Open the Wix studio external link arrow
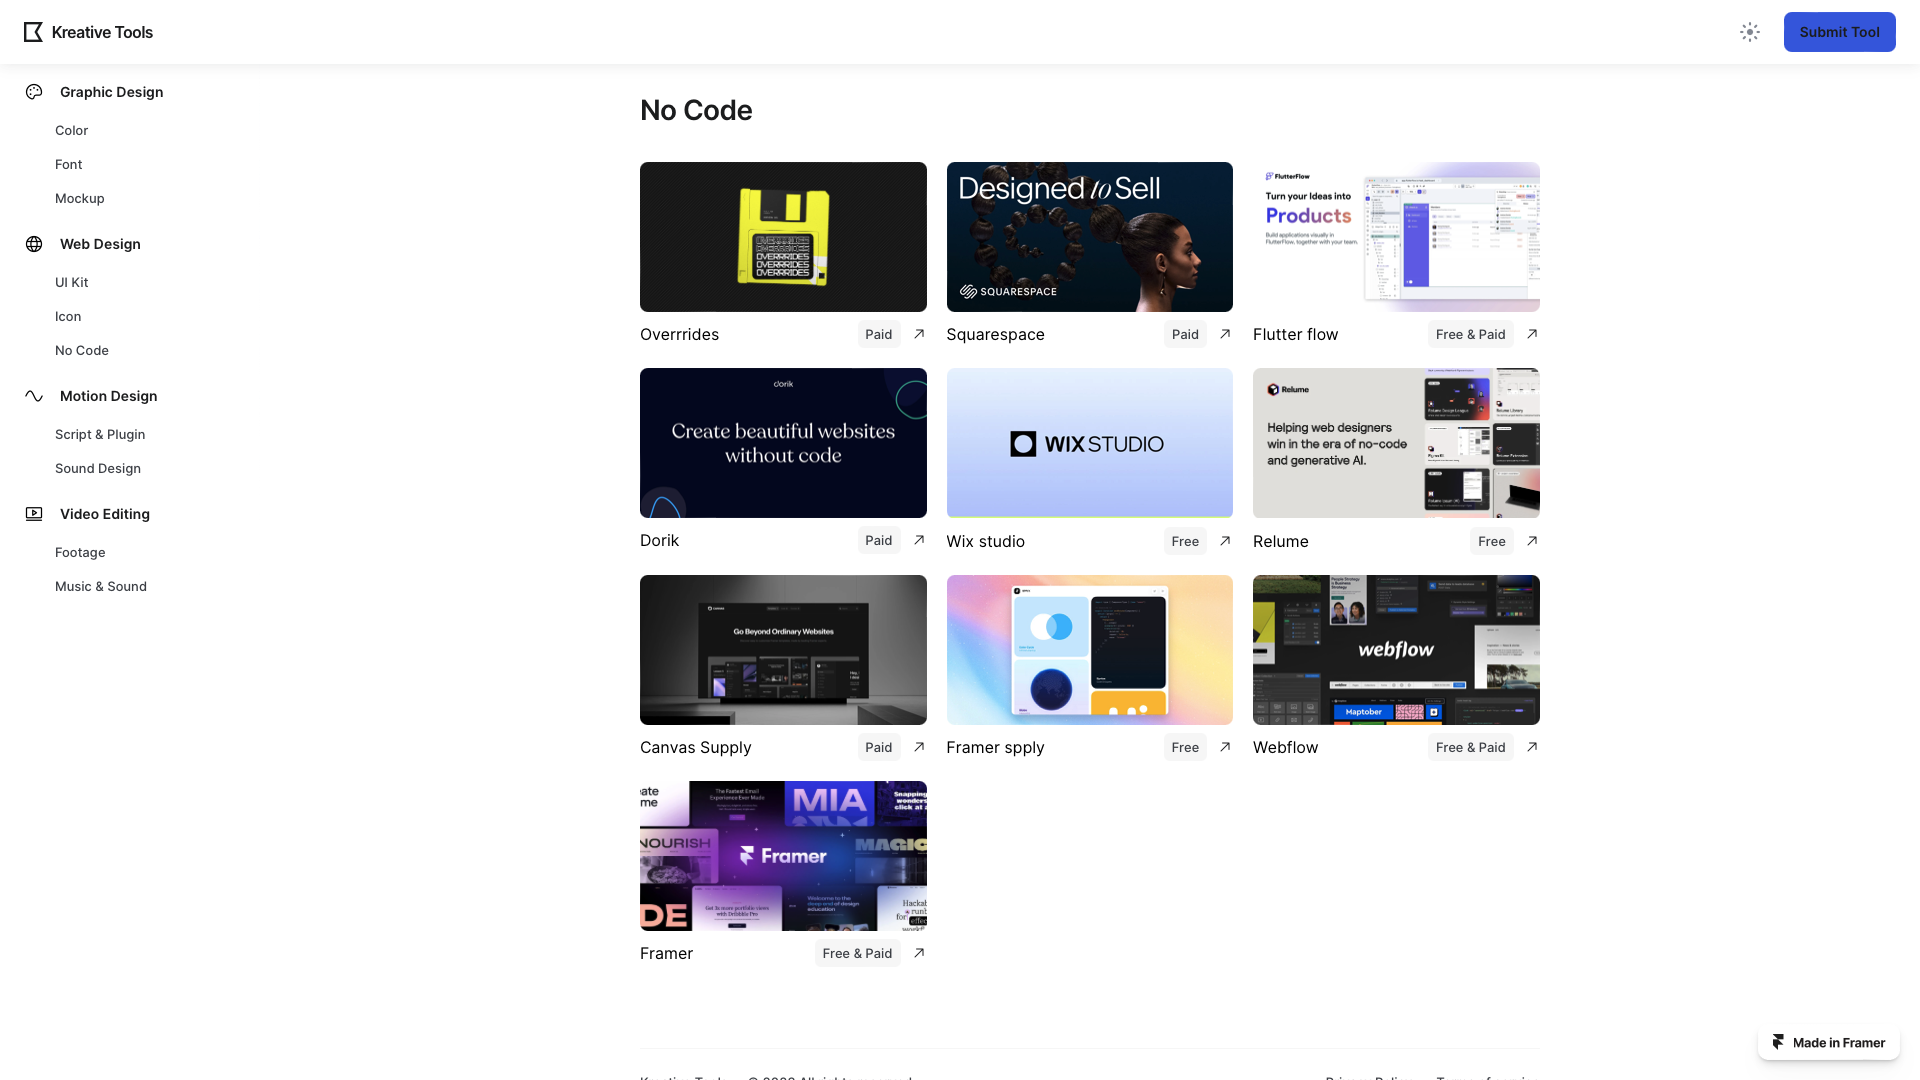1920x1080 pixels. 1225,541
